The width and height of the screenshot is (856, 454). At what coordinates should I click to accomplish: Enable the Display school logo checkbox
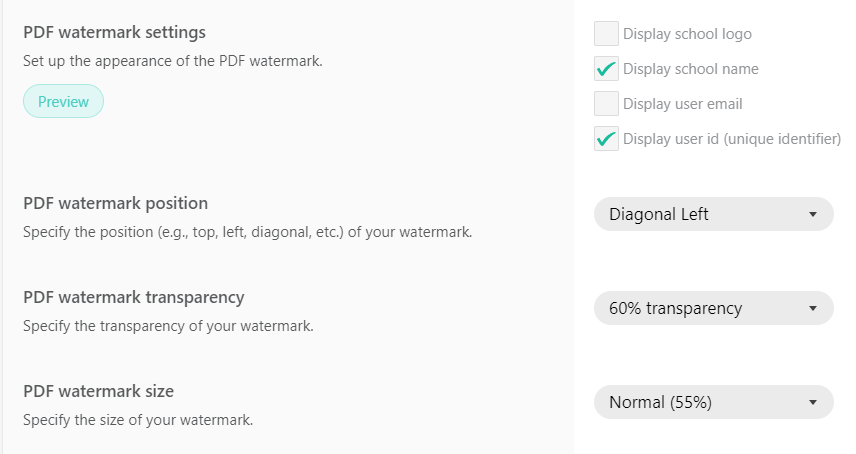coord(606,34)
